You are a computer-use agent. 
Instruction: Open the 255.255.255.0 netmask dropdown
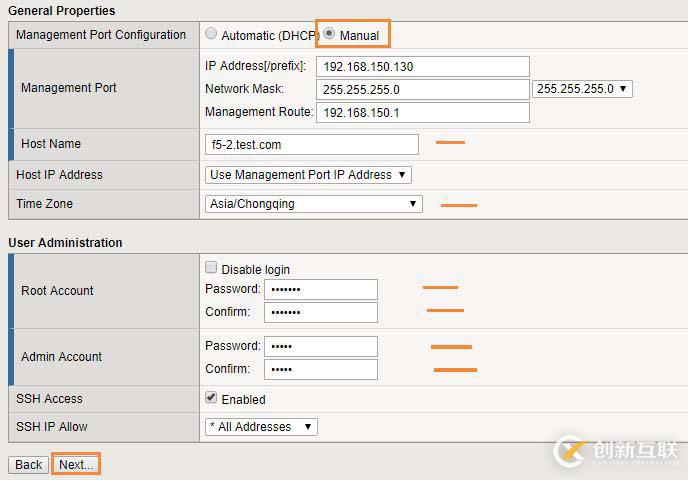coord(582,89)
